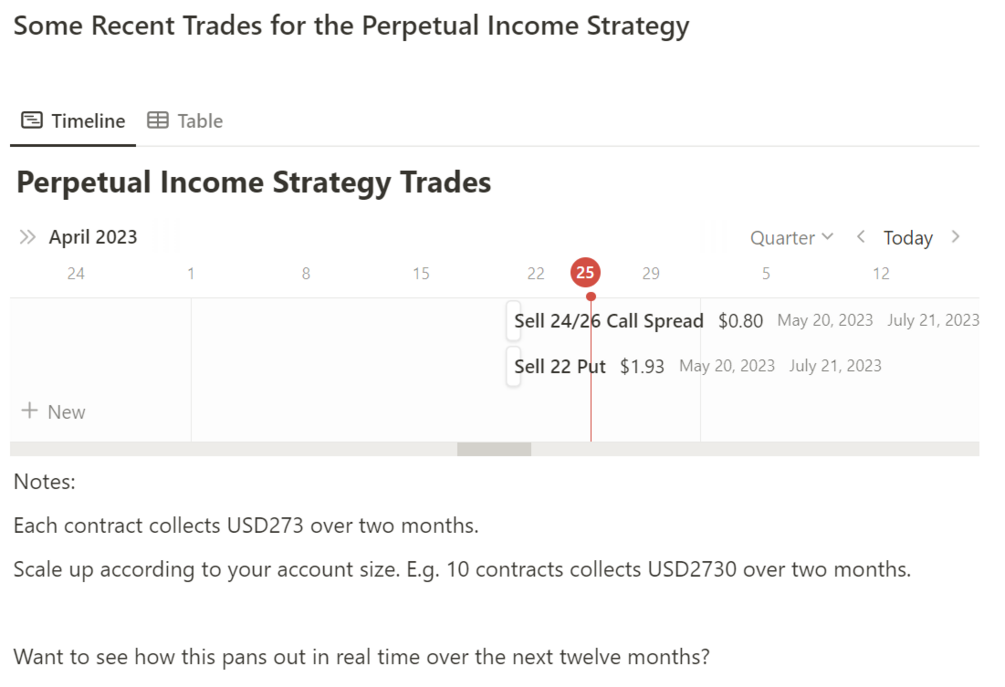Expand the timeline sidebar double-chevron
The width and height of the screenshot is (1005, 687).
coord(28,237)
